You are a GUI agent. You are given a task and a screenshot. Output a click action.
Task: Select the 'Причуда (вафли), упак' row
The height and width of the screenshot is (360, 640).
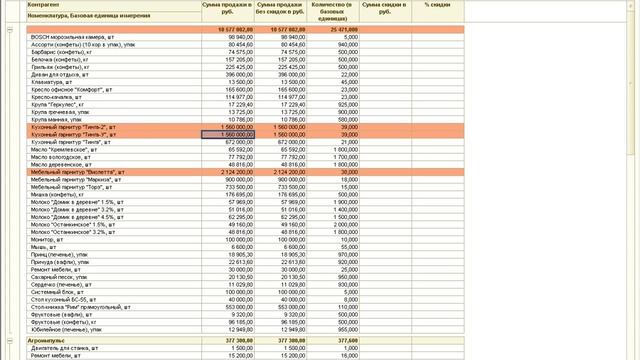(x=245, y=262)
